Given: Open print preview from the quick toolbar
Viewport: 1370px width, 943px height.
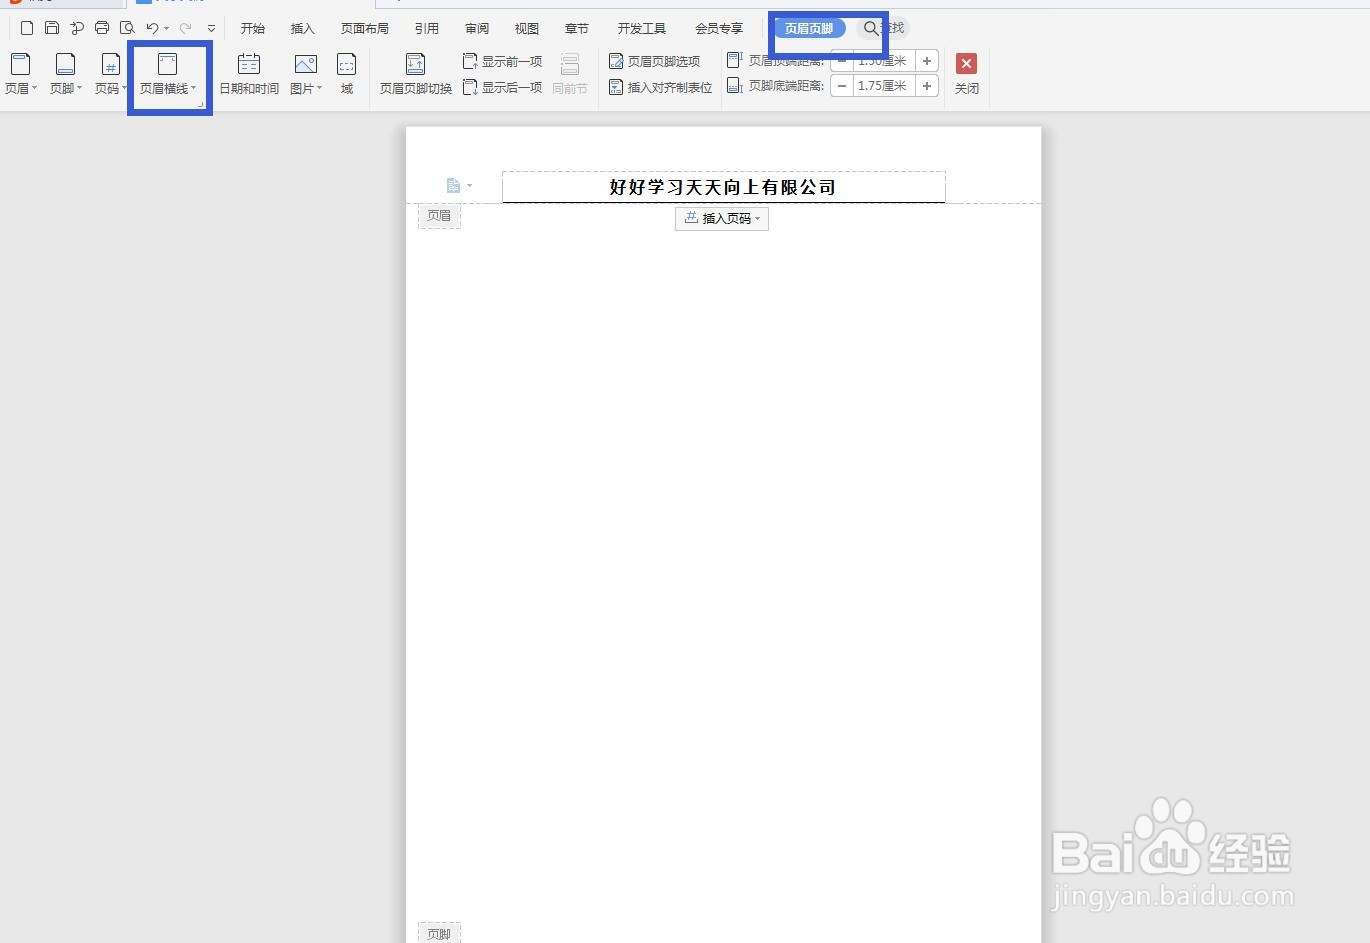Looking at the screenshot, I should (x=126, y=28).
